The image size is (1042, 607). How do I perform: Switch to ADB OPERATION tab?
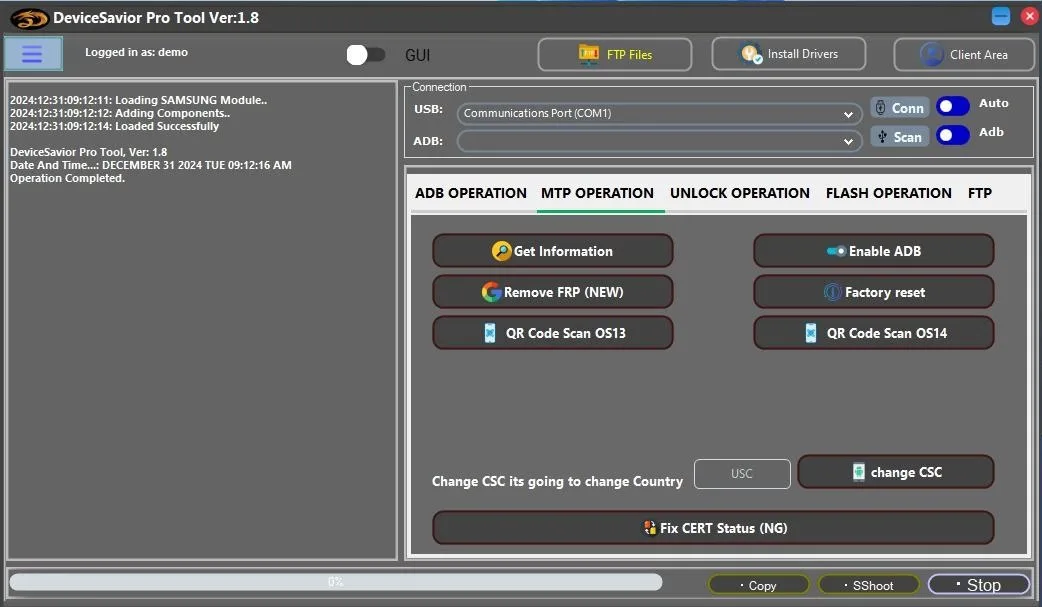(470, 193)
